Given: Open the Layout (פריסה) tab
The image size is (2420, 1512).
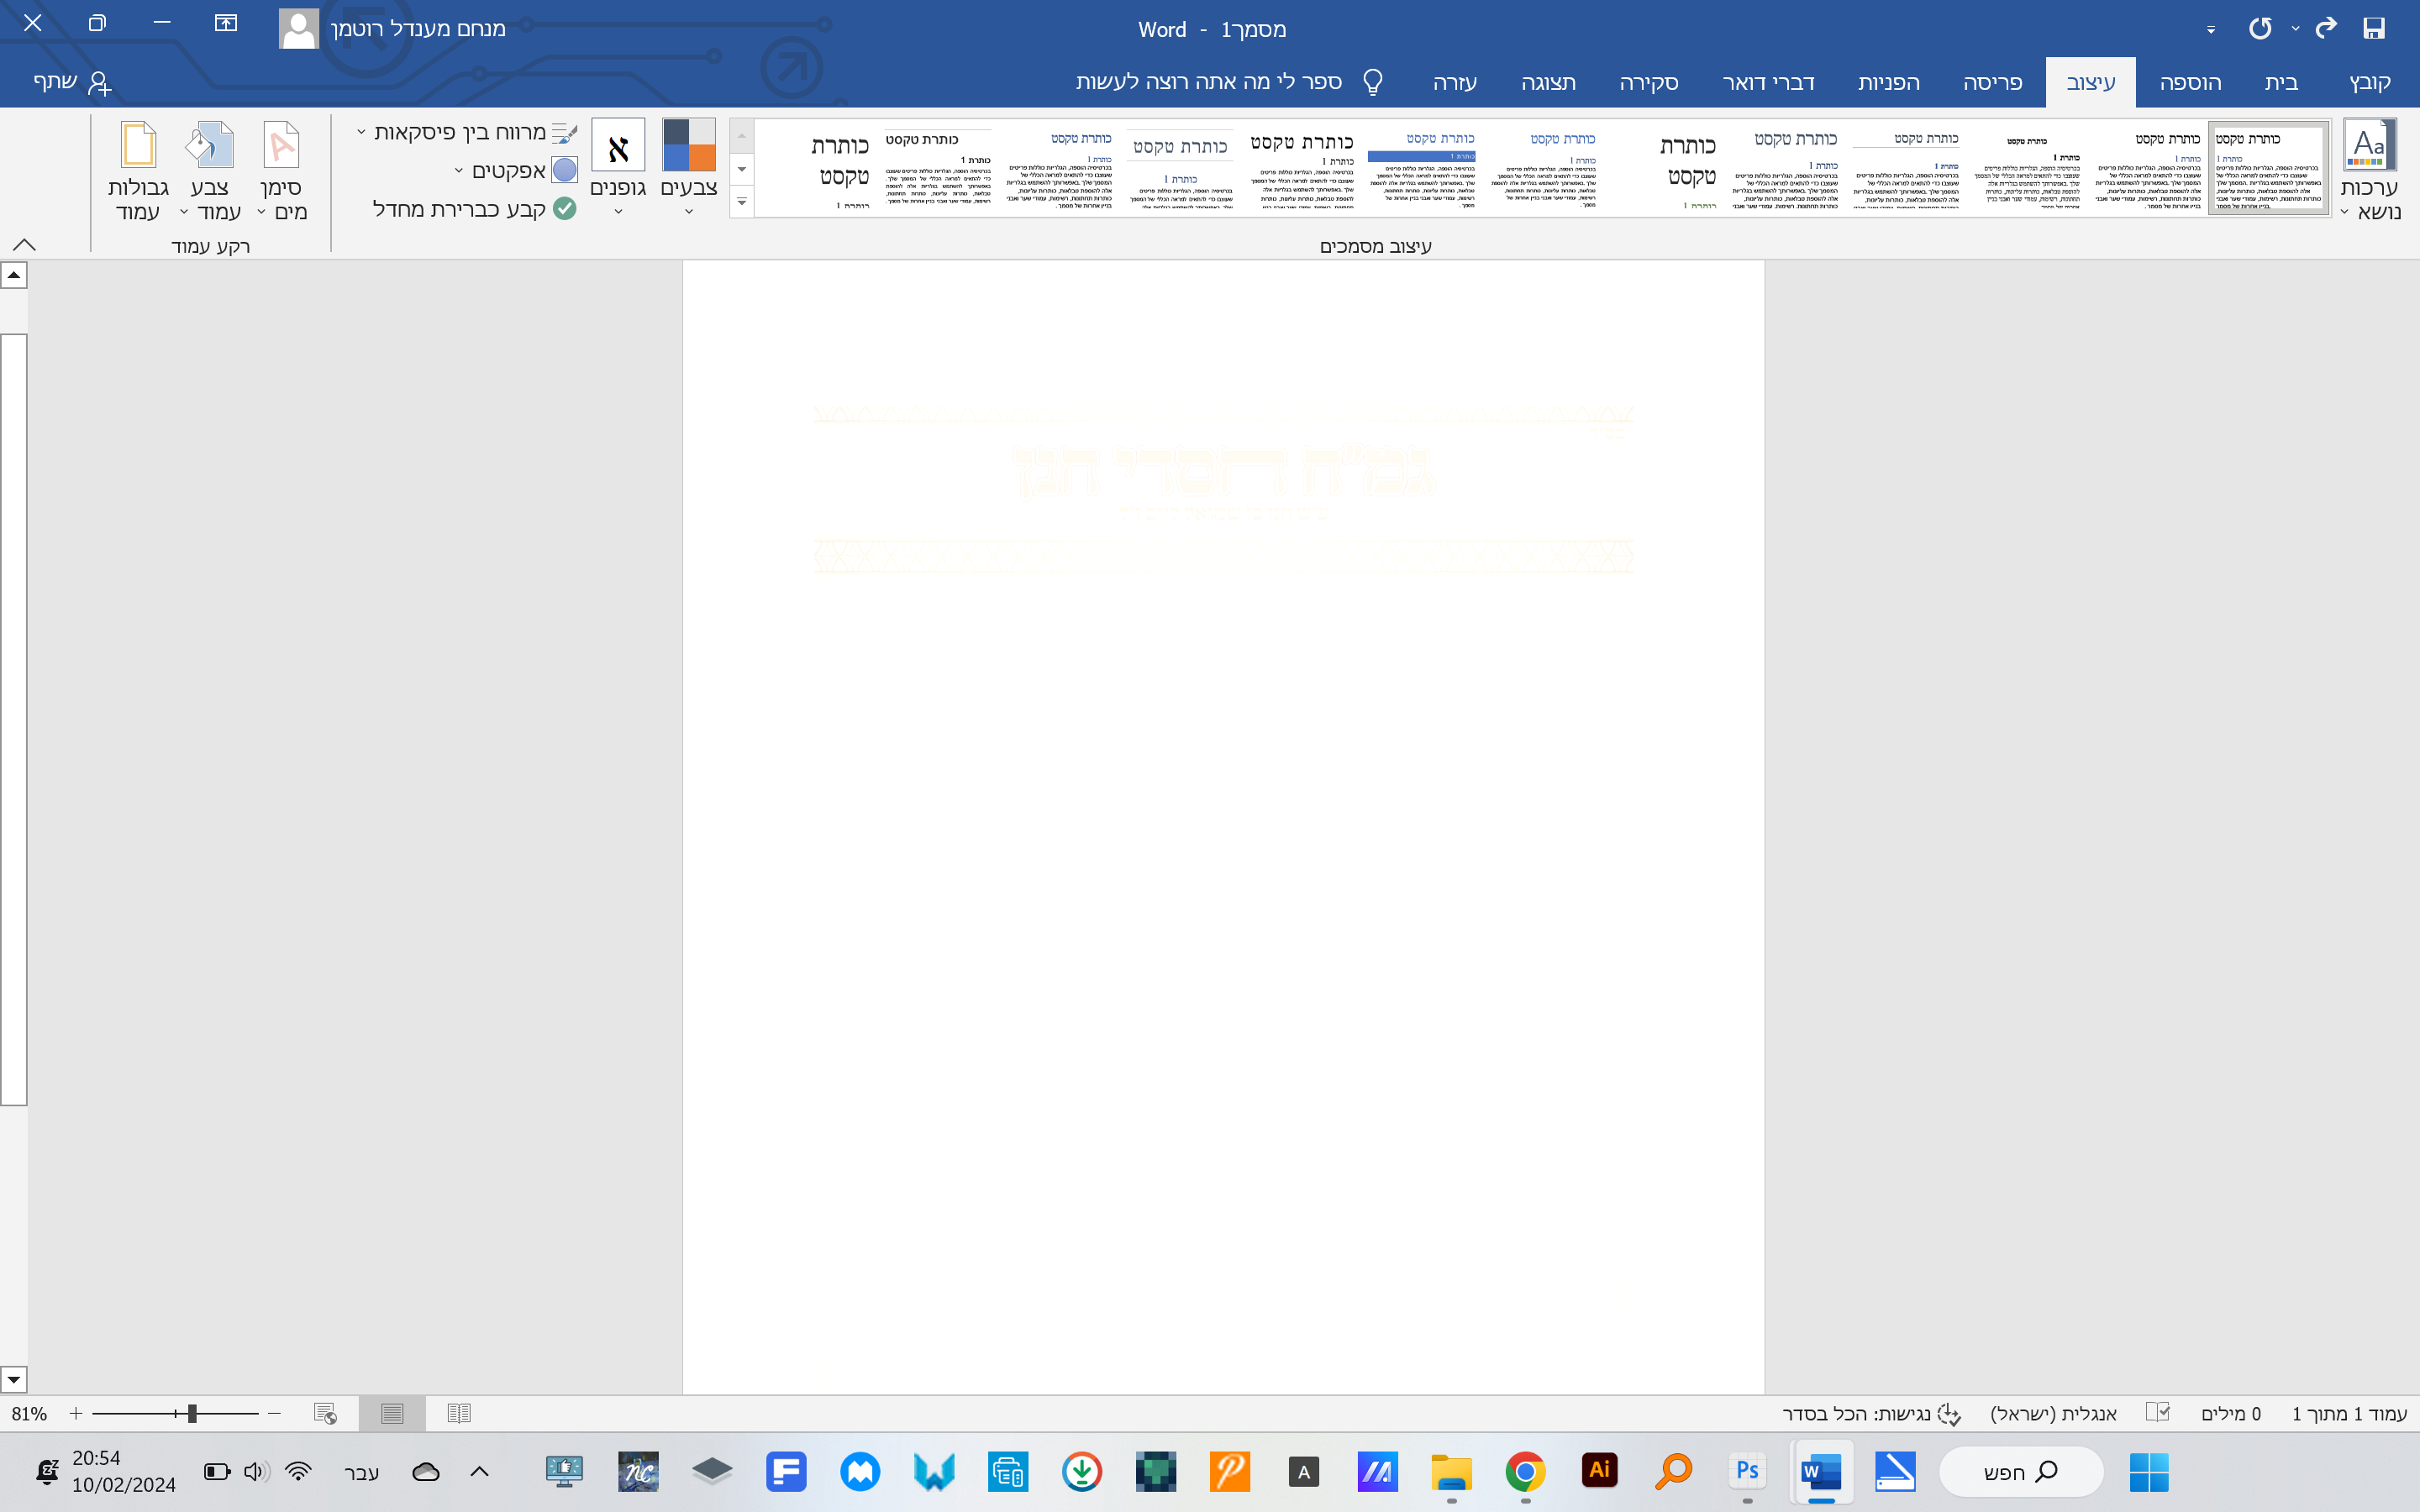Looking at the screenshot, I should tap(1992, 82).
